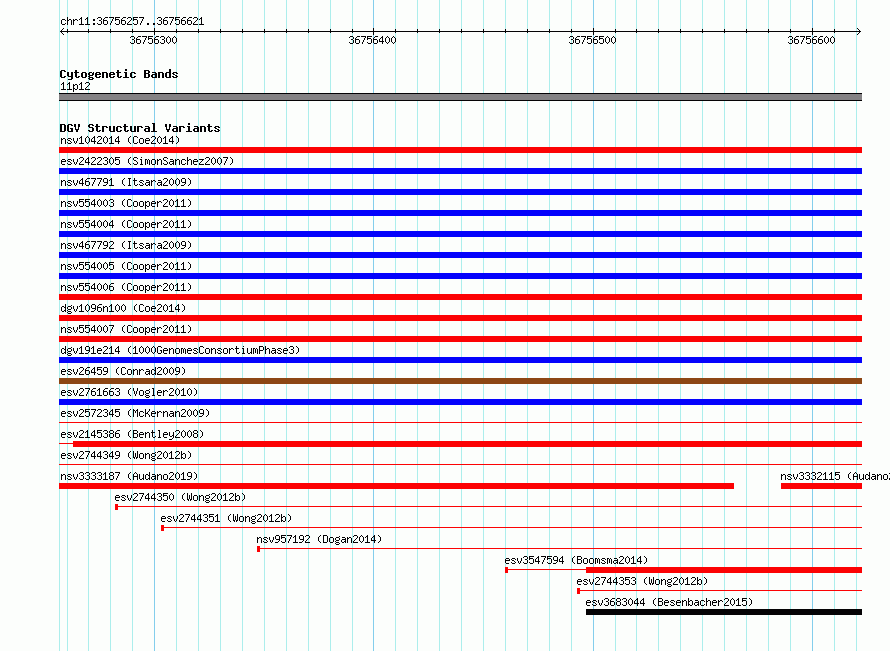Click the esv2145386 (Bentley2008) variant label

pyautogui.click(x=132, y=434)
